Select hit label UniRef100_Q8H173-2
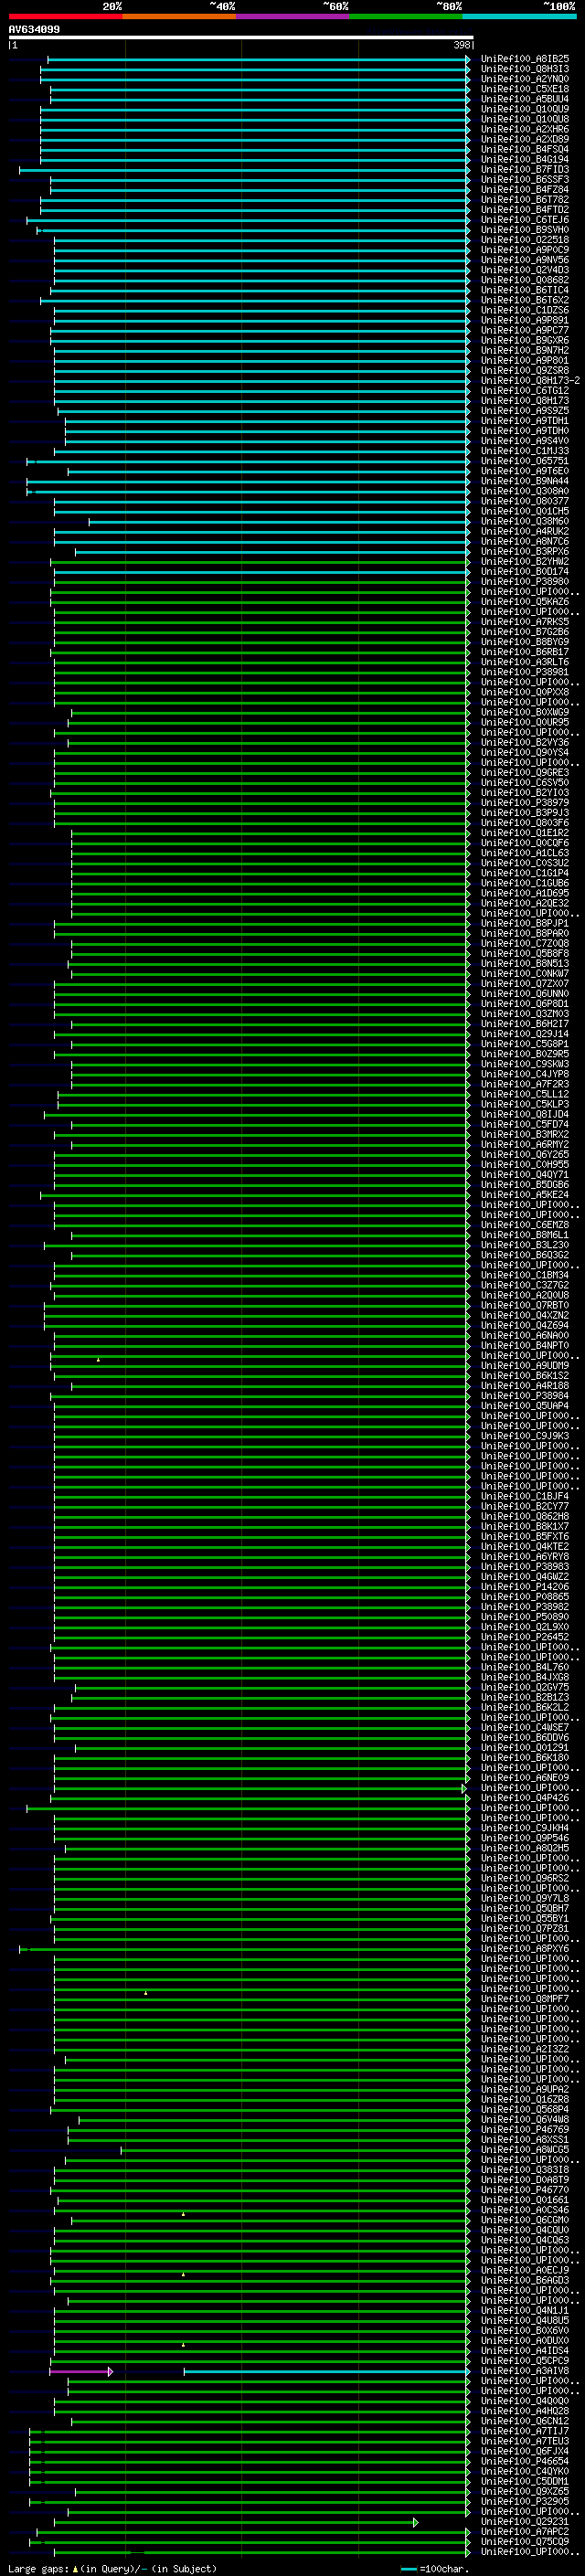This screenshot has width=585, height=2576. click(x=530, y=381)
